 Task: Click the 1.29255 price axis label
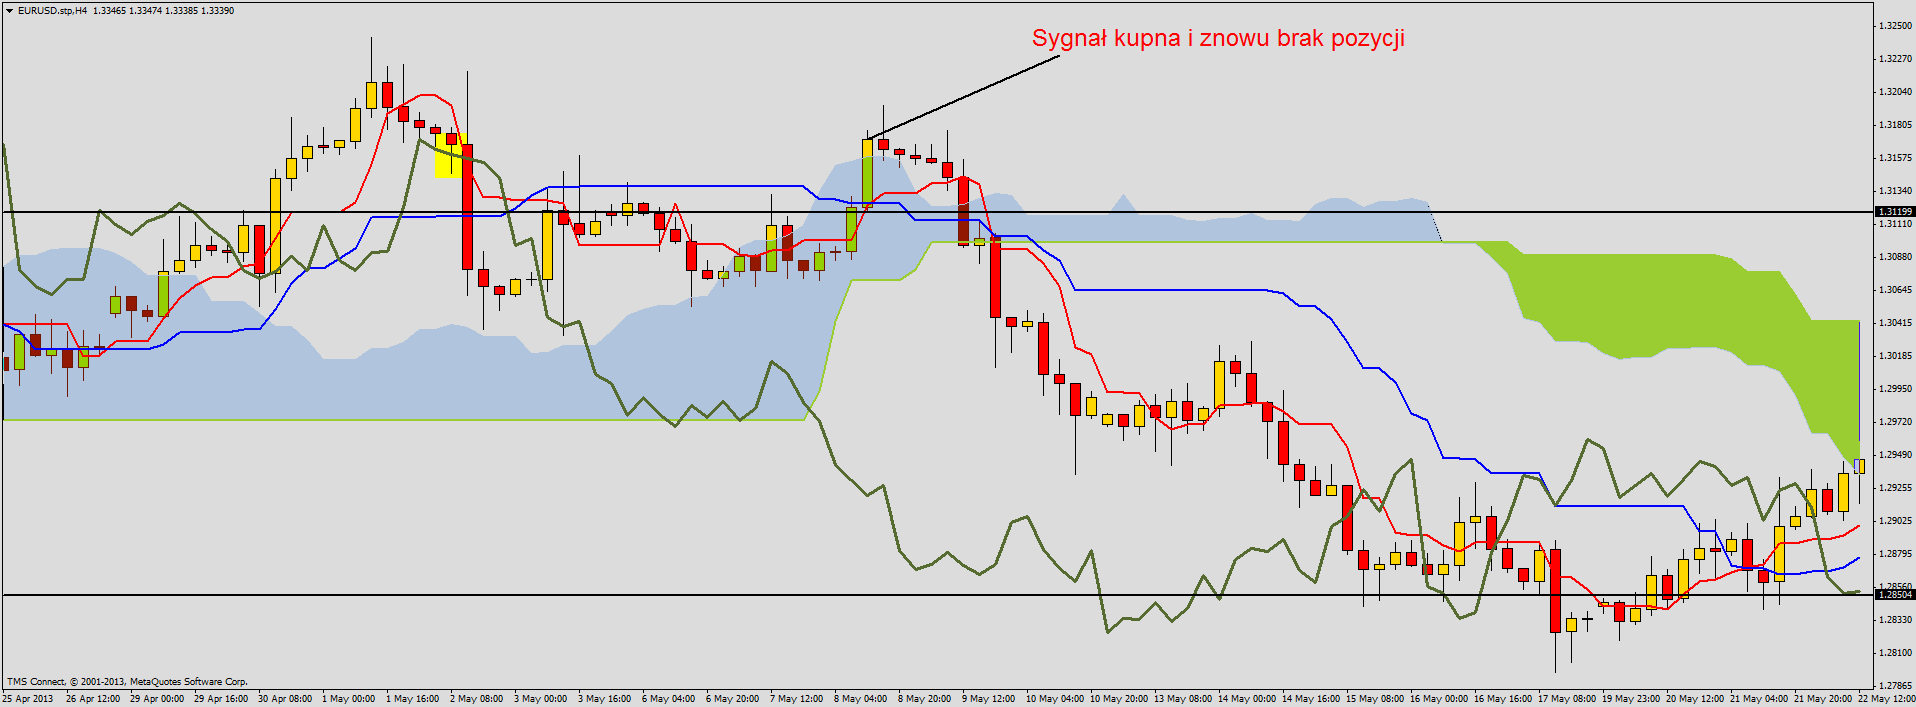(x=1895, y=488)
